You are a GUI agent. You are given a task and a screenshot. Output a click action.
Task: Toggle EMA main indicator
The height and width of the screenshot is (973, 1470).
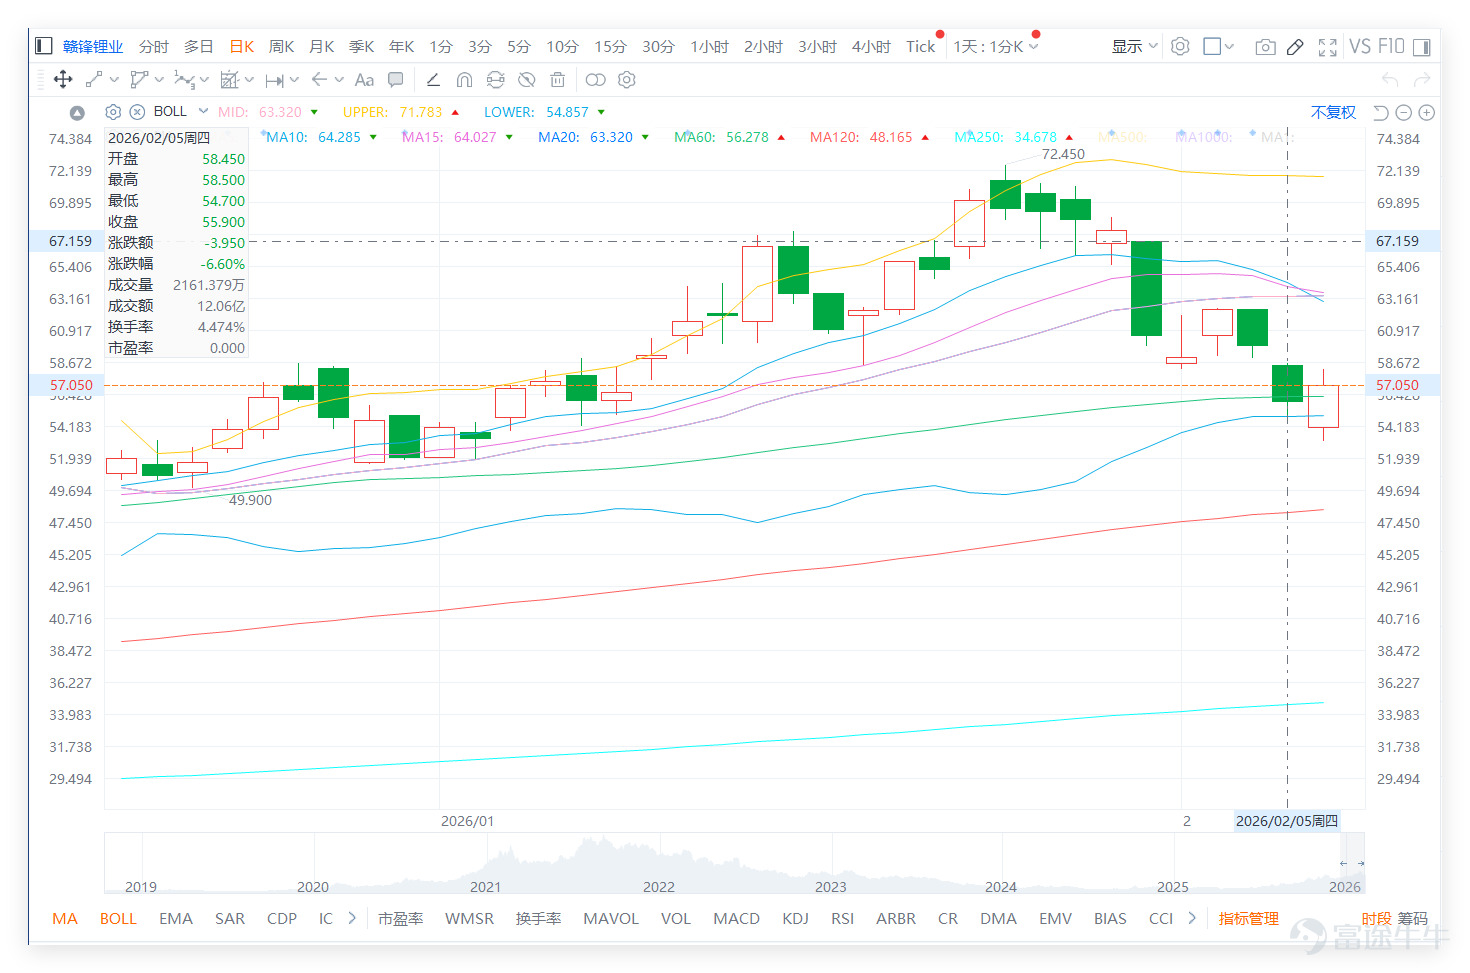[x=176, y=918]
